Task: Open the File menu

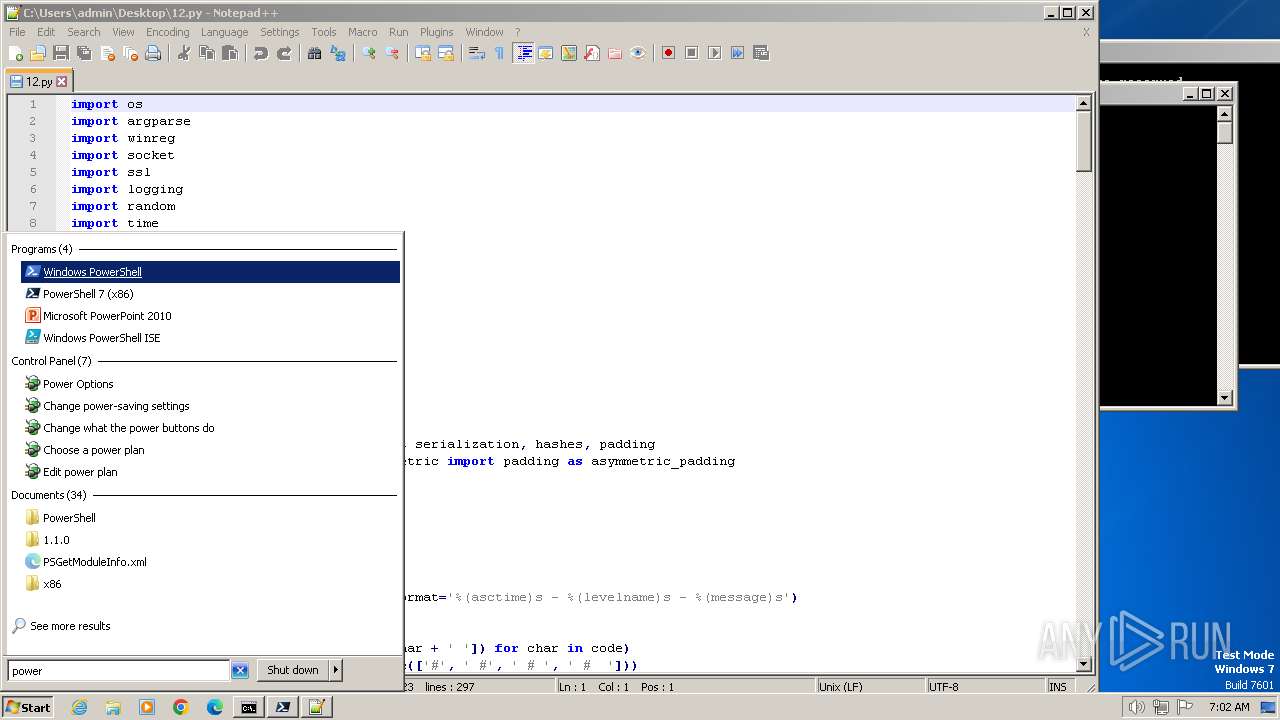Action: point(17,32)
